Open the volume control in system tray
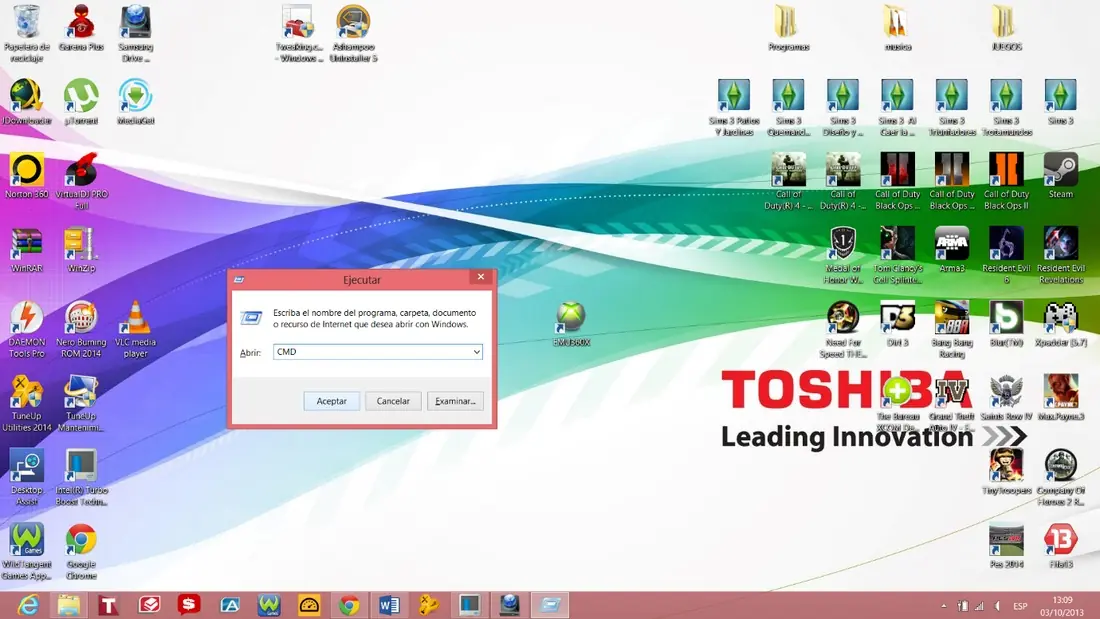Image resolution: width=1100 pixels, height=619 pixels. (998, 606)
